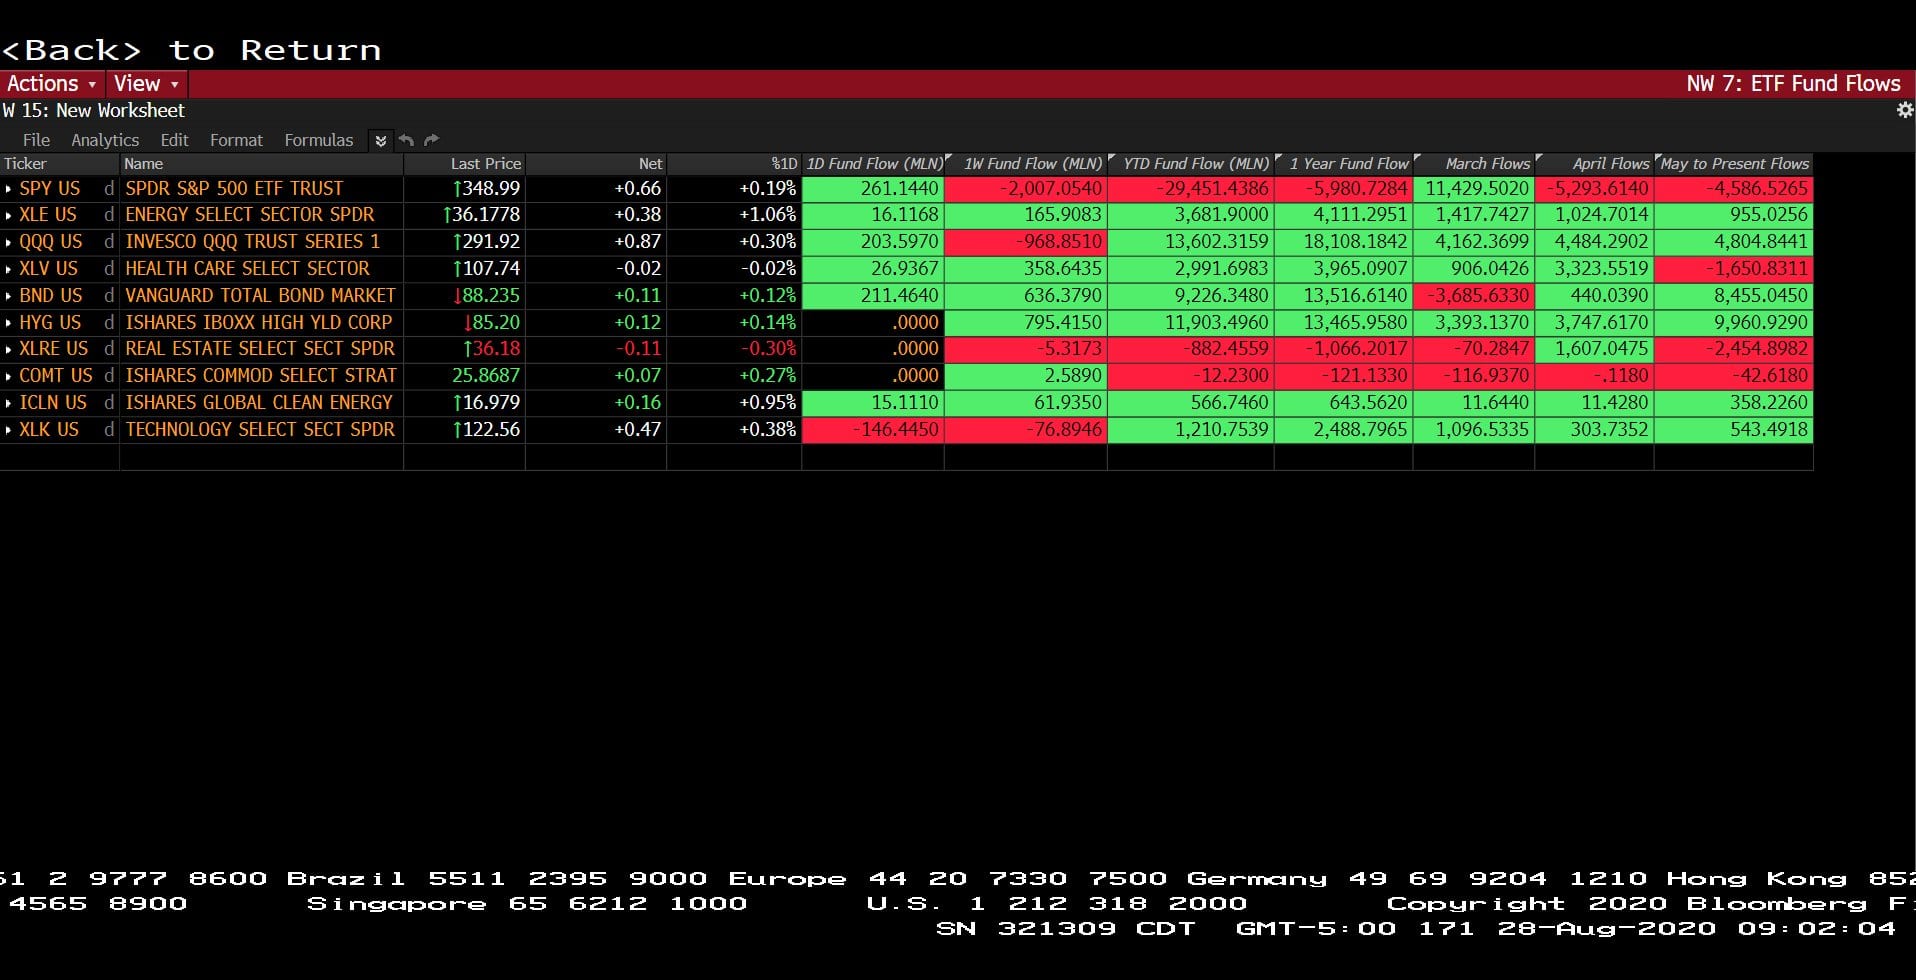Click the W 15: New Worksheet title
This screenshot has height=980, width=1916.
point(94,111)
